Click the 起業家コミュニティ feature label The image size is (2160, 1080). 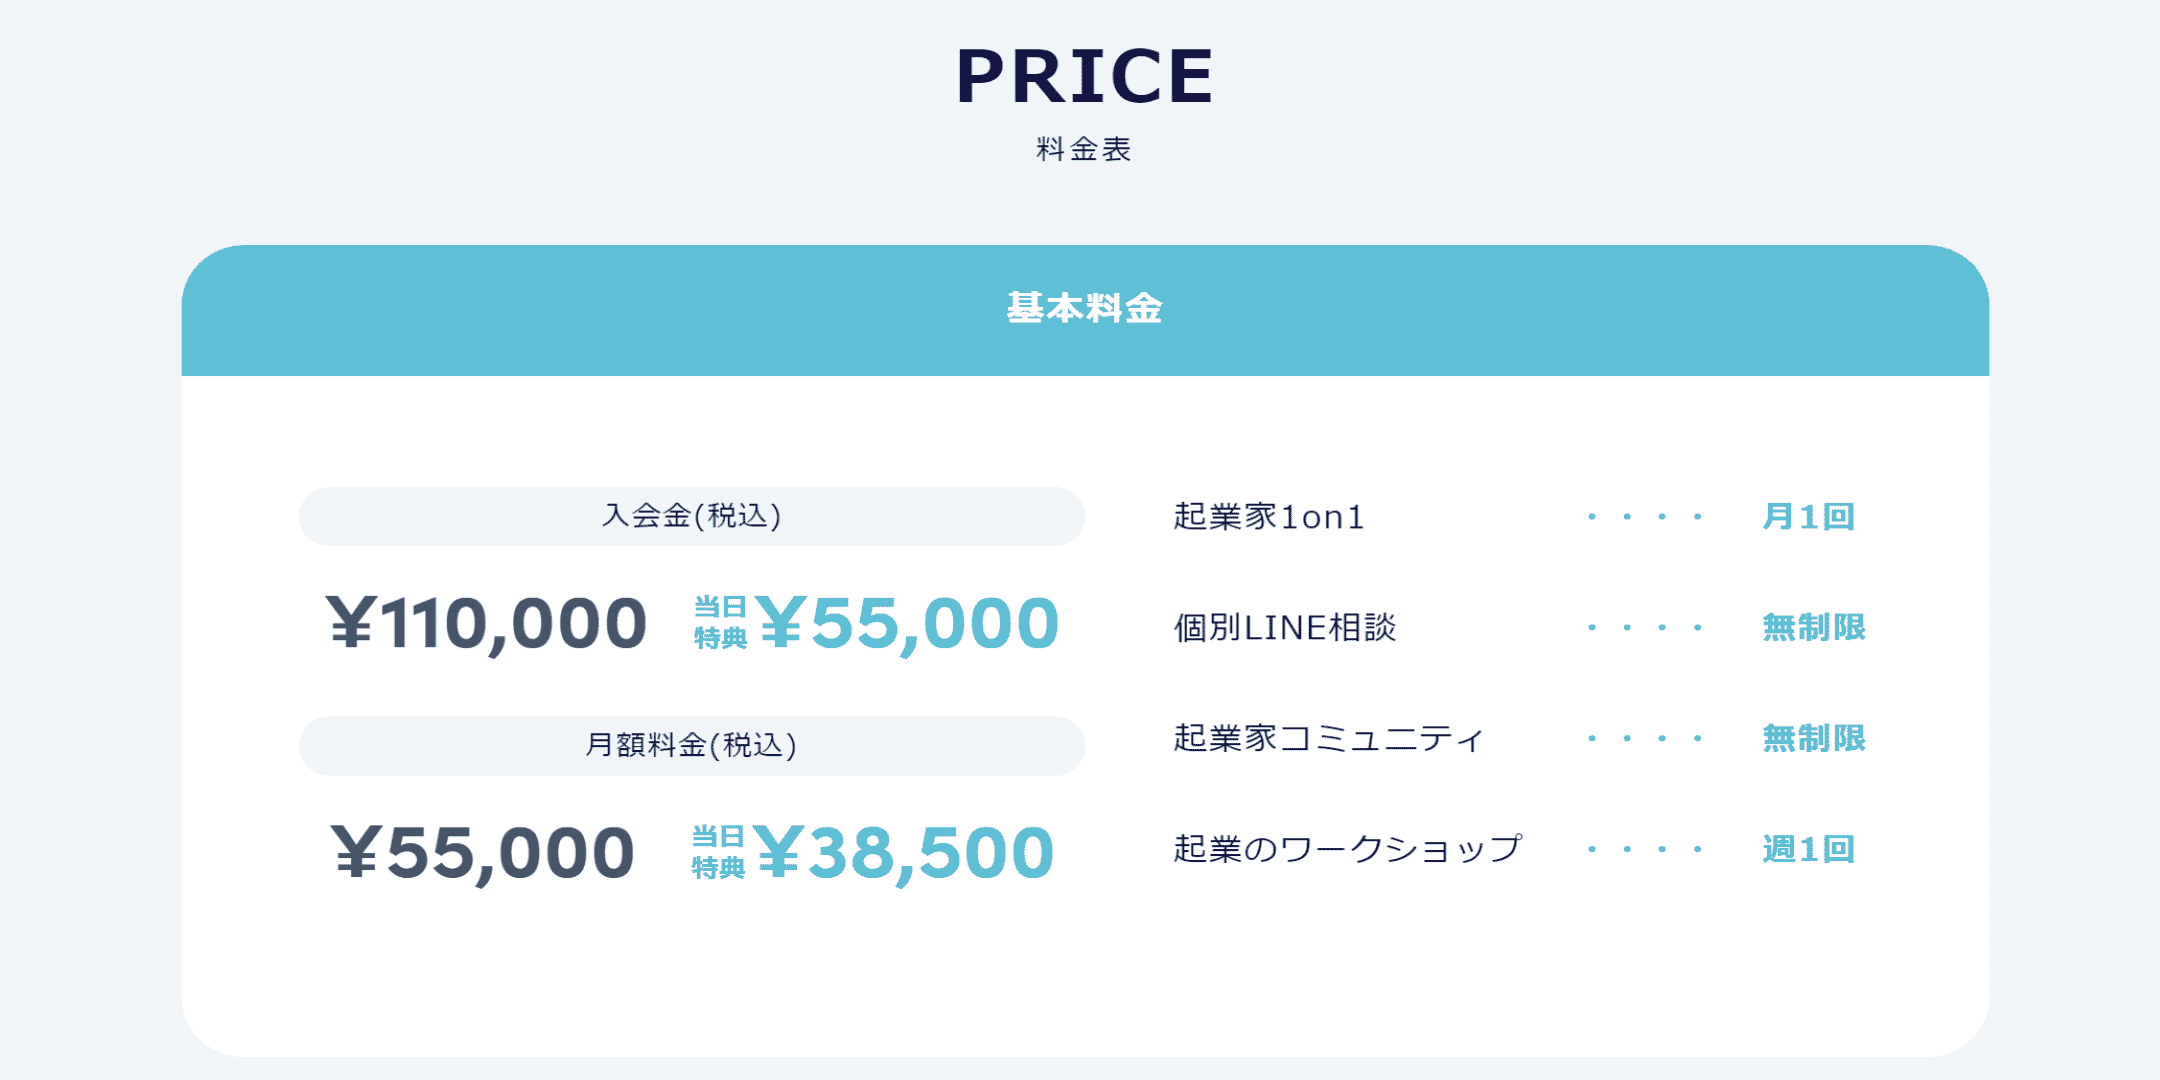pos(1329,739)
